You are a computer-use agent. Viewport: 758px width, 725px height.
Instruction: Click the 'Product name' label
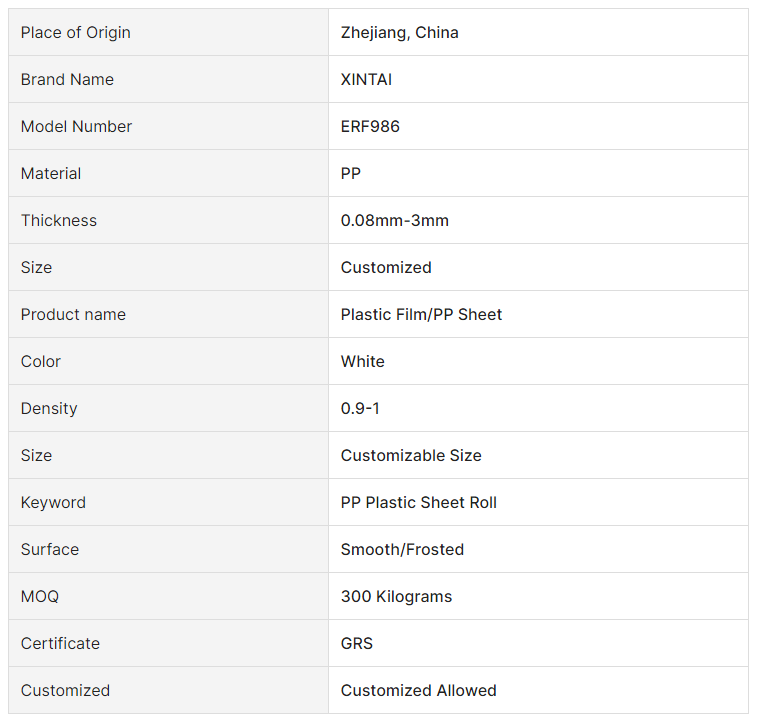tap(73, 315)
